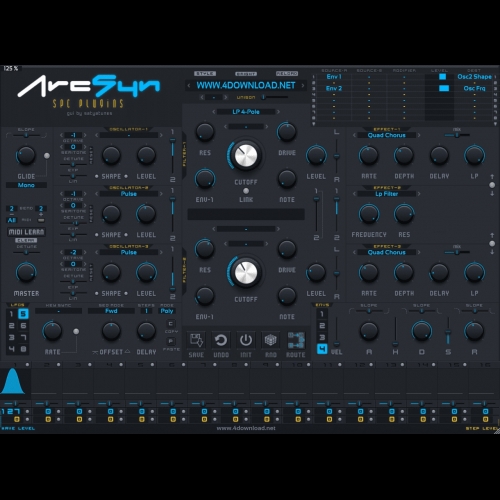Click the Effect-2 Lp Filter Frequency knob
Viewport: 500px width, 500px height.
[369, 214]
